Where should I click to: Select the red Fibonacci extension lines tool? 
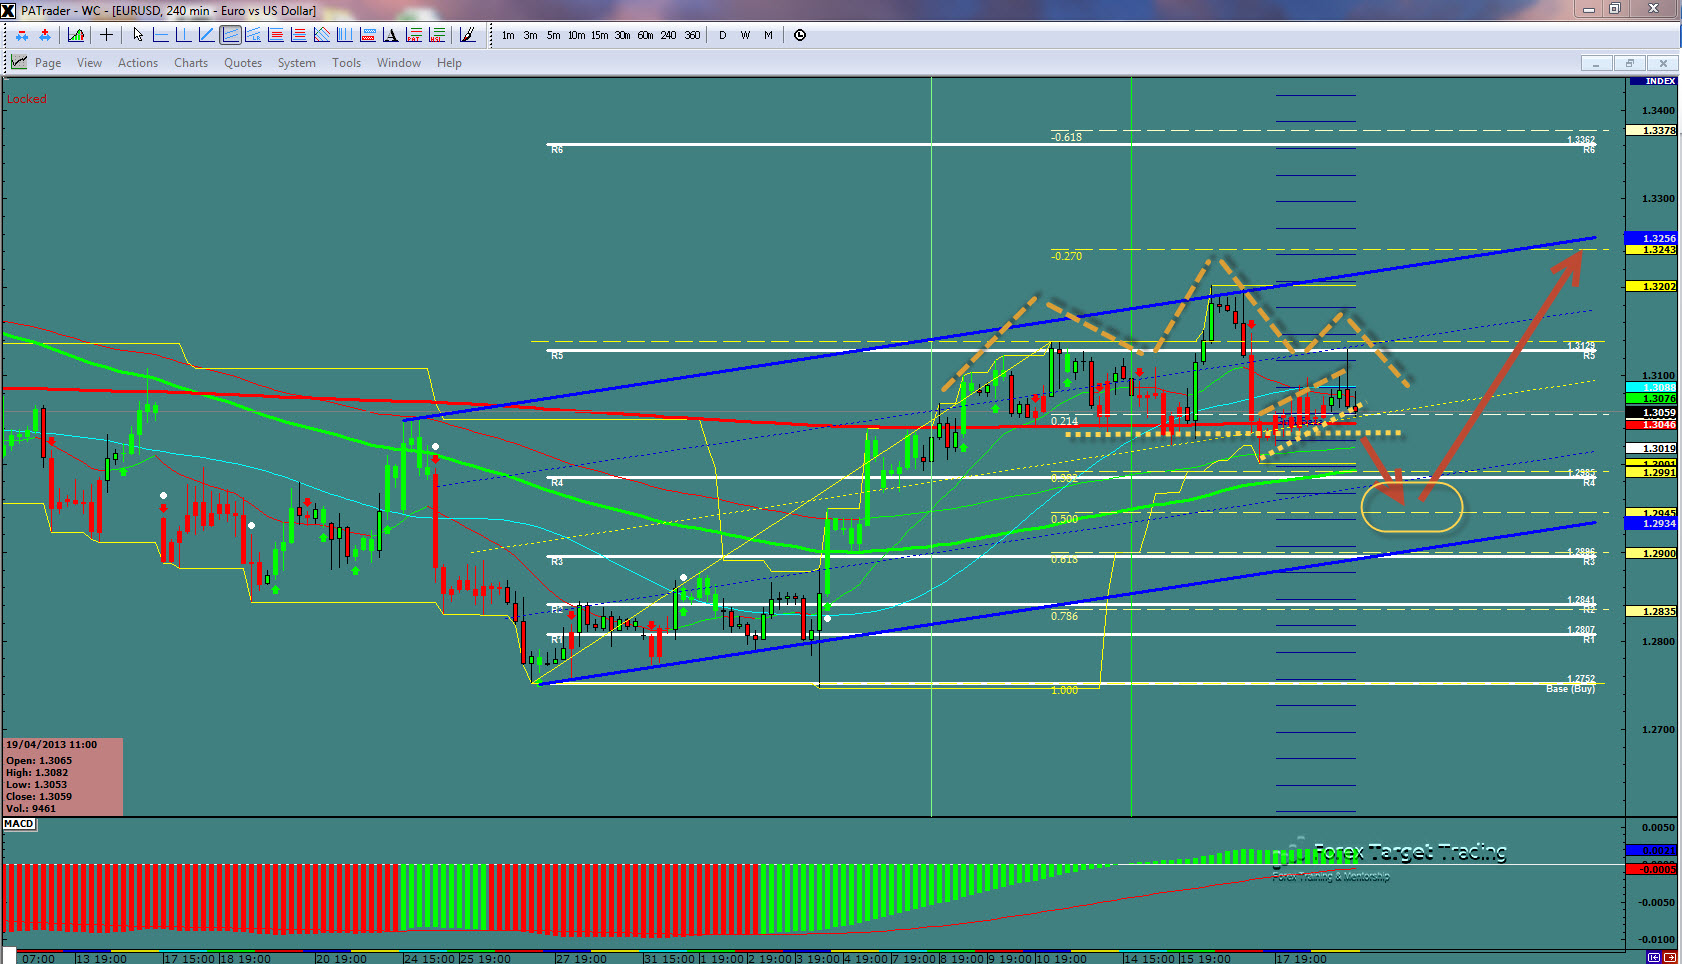[x=299, y=35]
